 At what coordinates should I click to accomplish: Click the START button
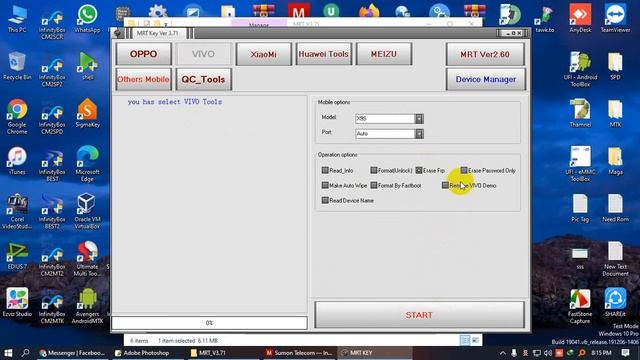pyautogui.click(x=419, y=315)
